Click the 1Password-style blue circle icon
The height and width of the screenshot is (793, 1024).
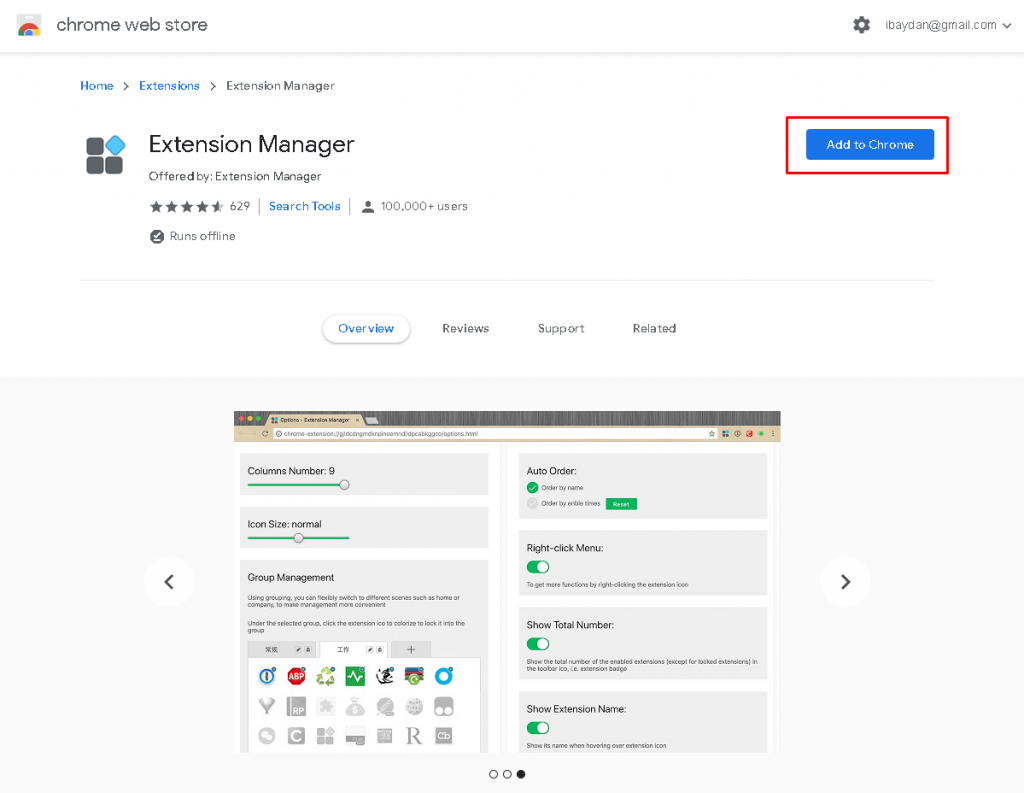(267, 676)
